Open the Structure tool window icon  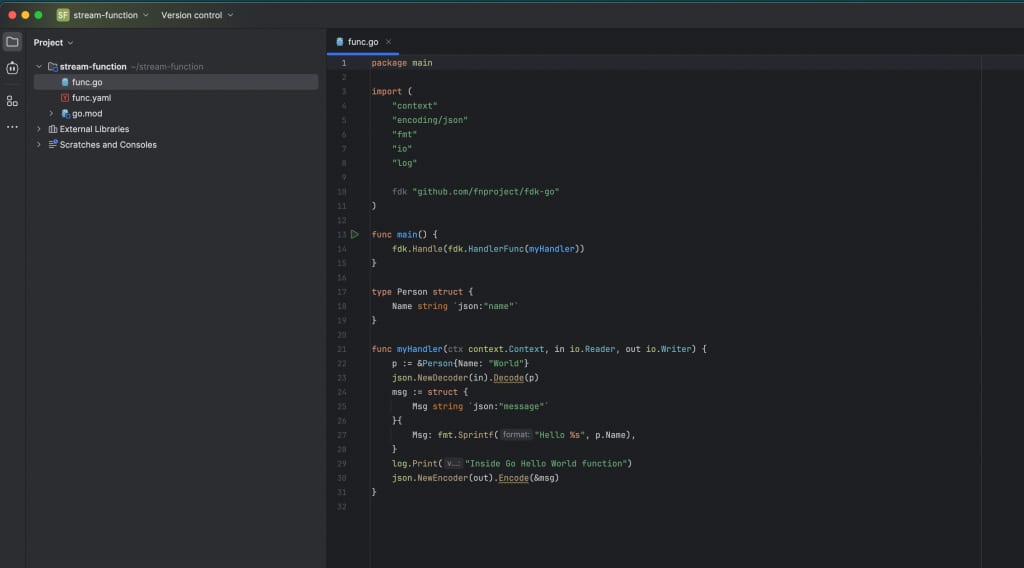(x=12, y=101)
